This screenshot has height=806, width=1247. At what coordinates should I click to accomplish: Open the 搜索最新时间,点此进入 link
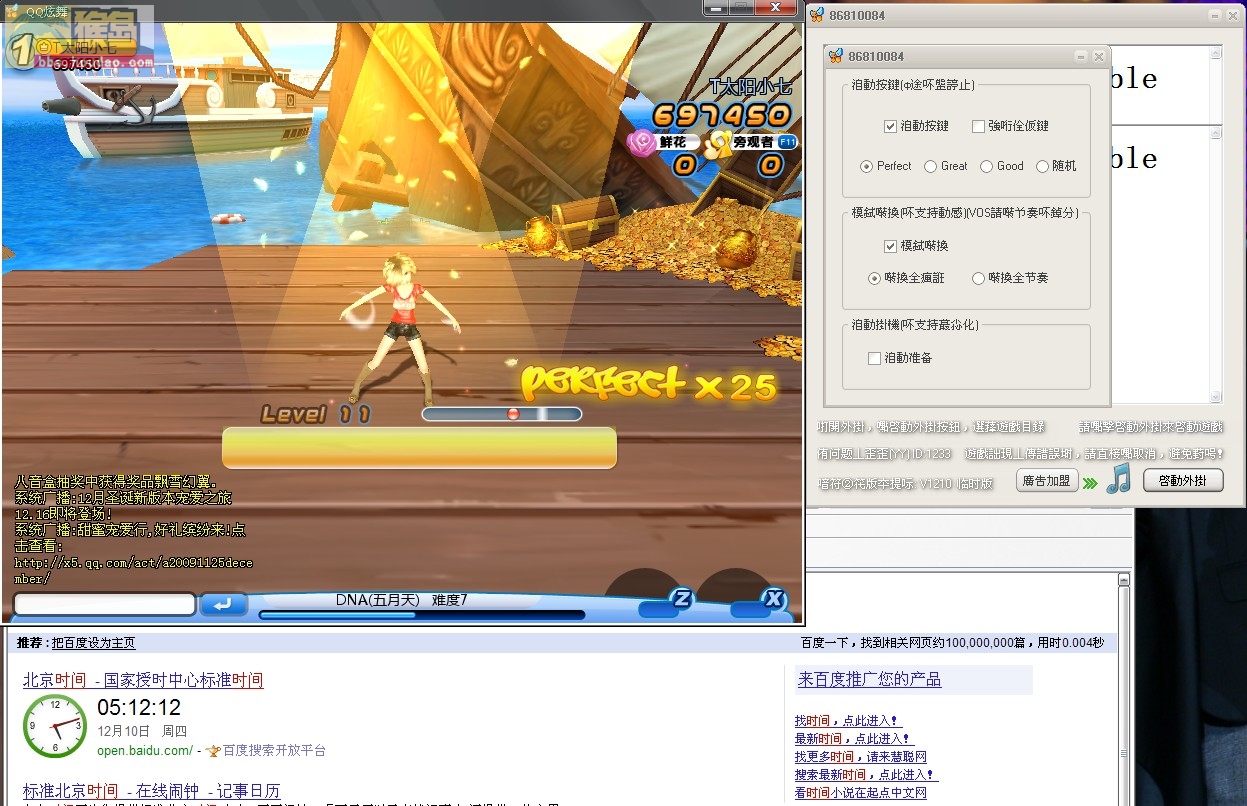coord(866,775)
